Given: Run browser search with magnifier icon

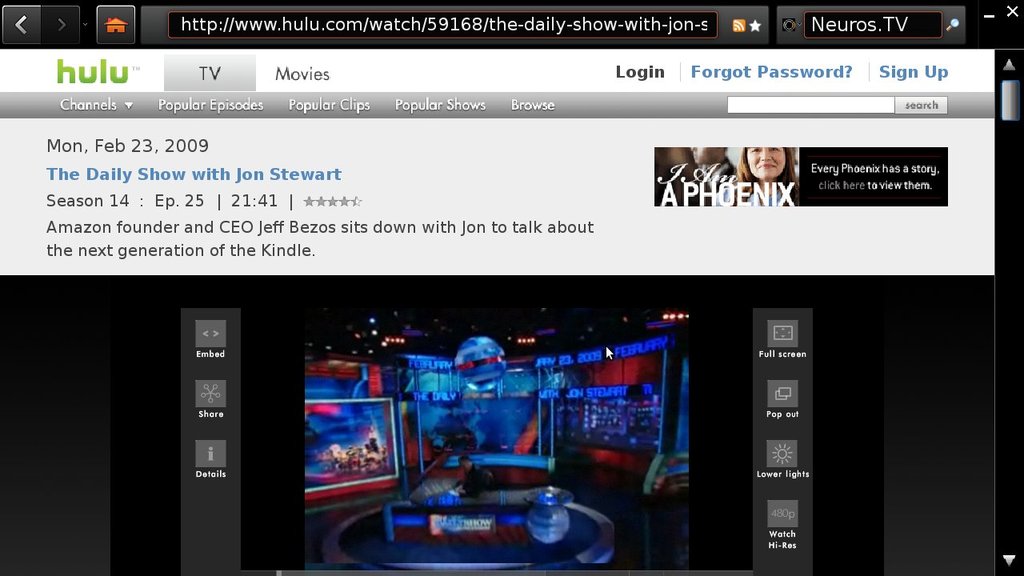Looking at the screenshot, I should coord(953,25).
